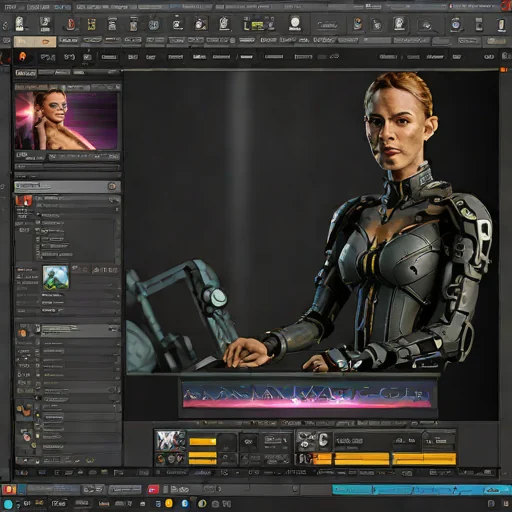Open the highlighted peach-colored tab in second toolbar row
Screen dimensions: 512x512
pyautogui.click(x=35, y=42)
